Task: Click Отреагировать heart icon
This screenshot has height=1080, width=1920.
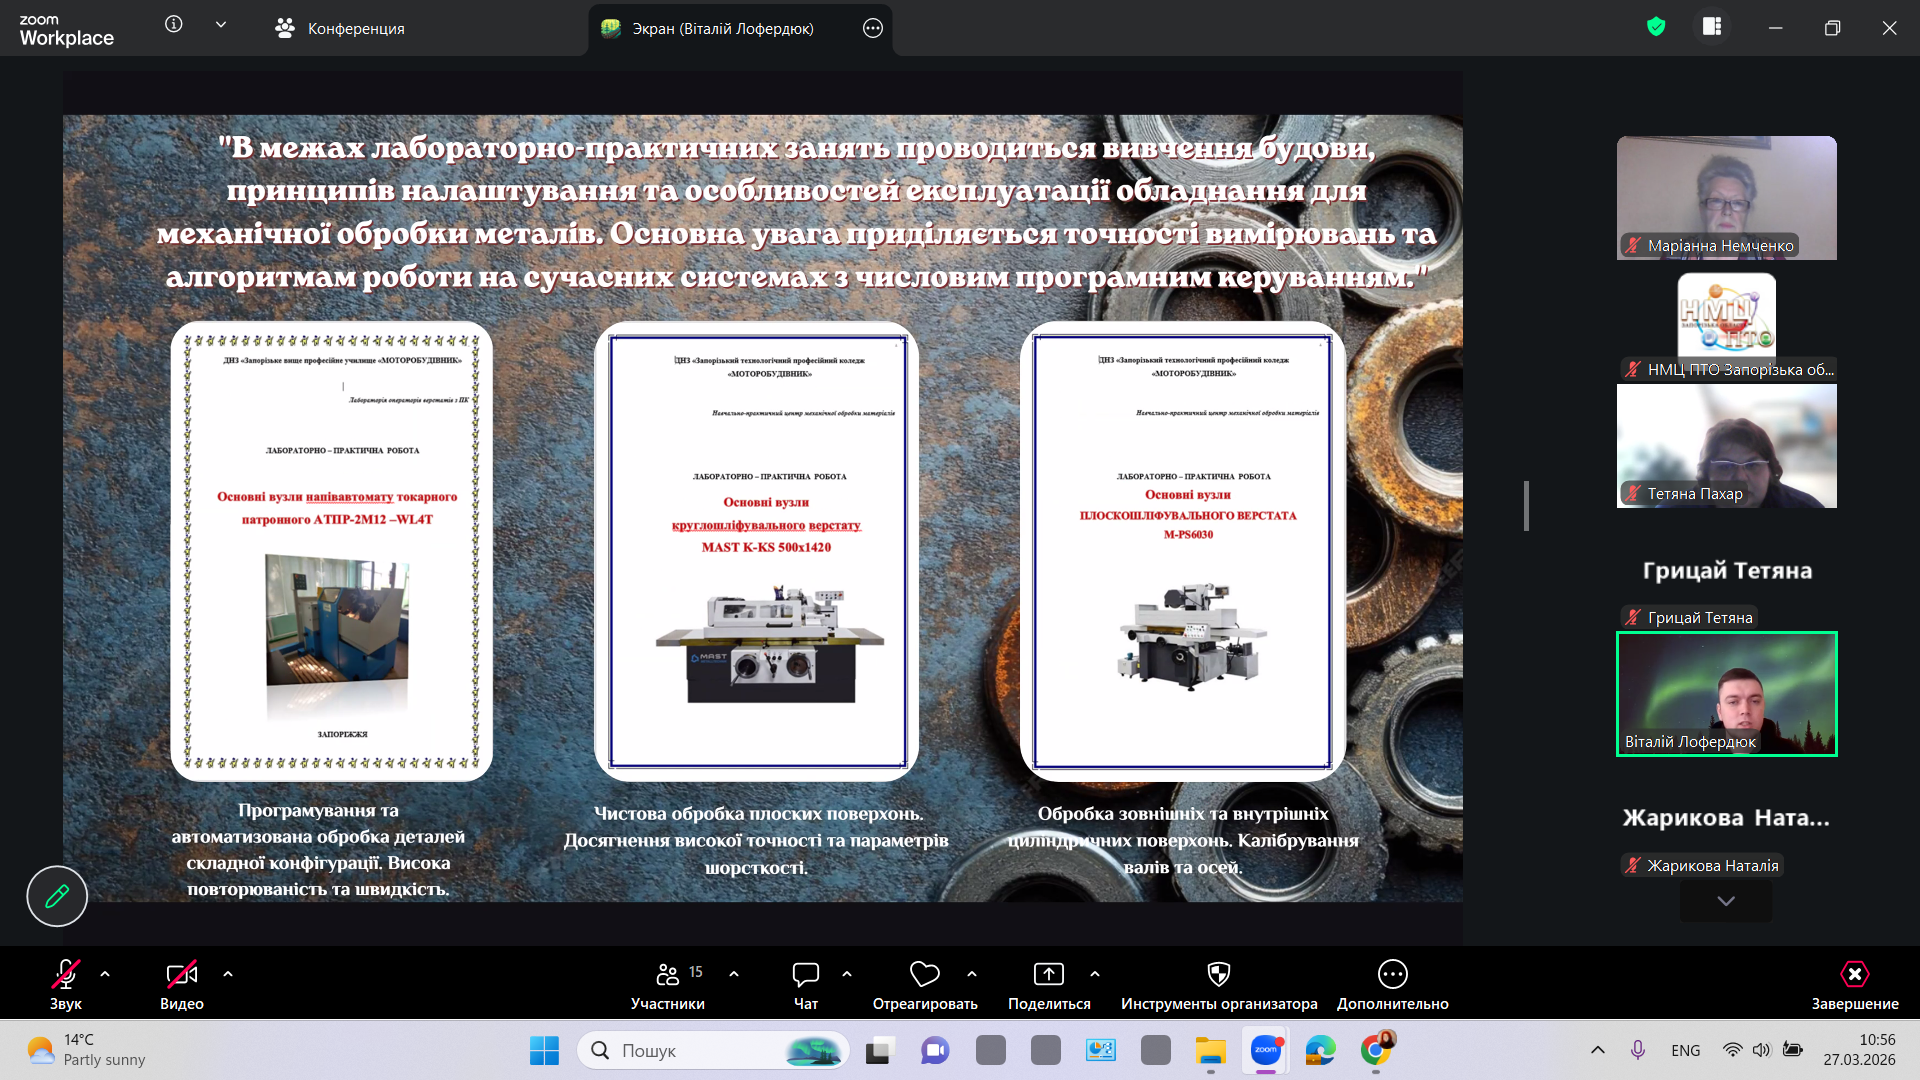Action: point(924,984)
